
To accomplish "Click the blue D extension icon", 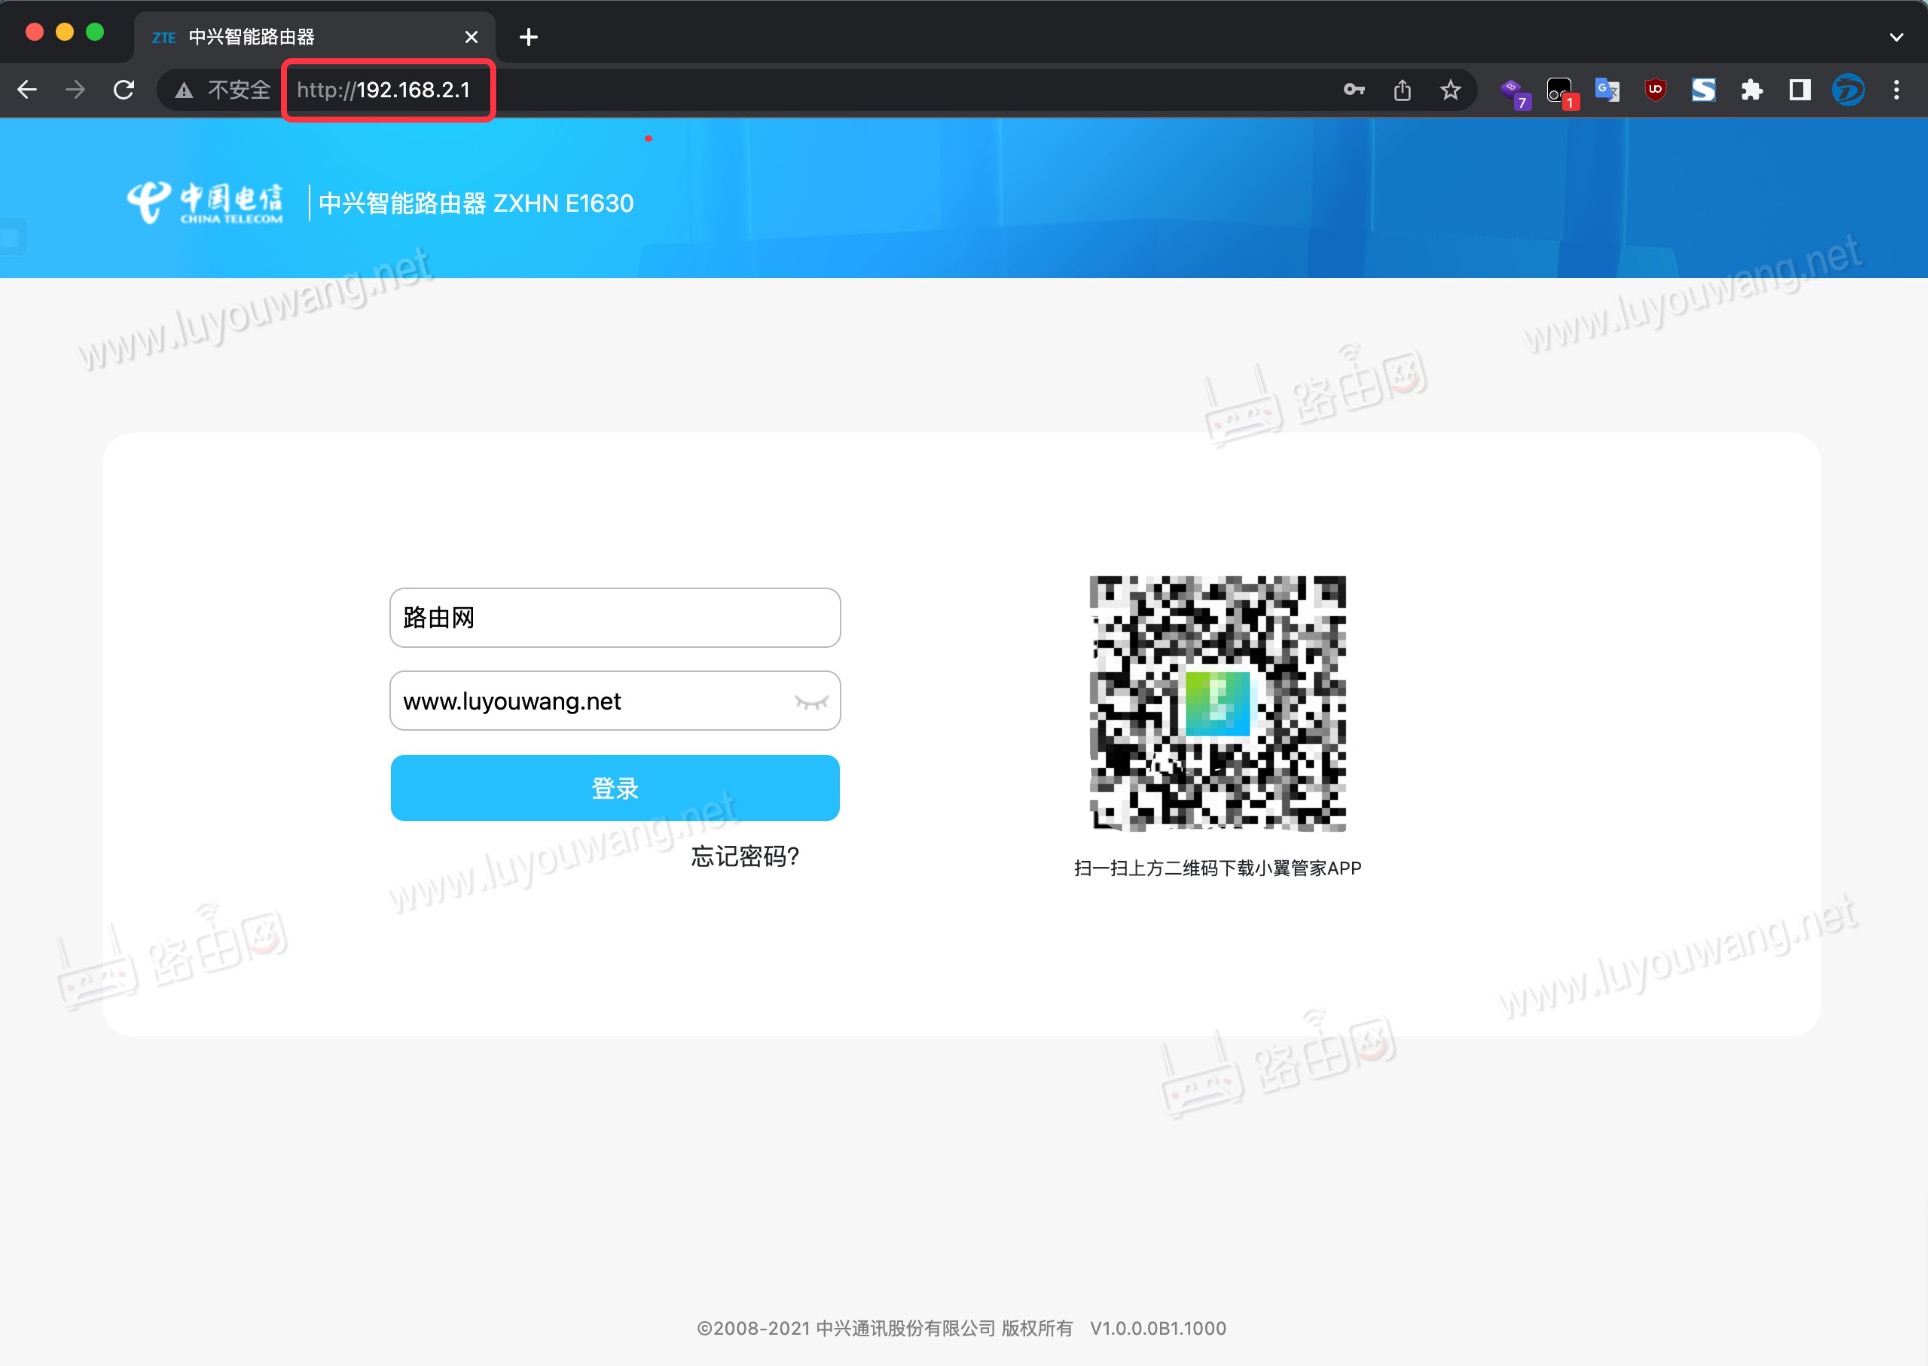I will pos(1849,90).
